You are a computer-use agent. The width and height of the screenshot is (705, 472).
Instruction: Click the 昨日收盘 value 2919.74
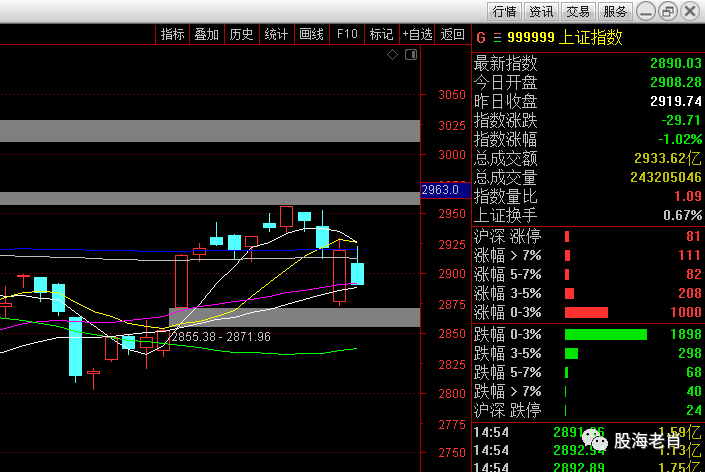pos(675,101)
